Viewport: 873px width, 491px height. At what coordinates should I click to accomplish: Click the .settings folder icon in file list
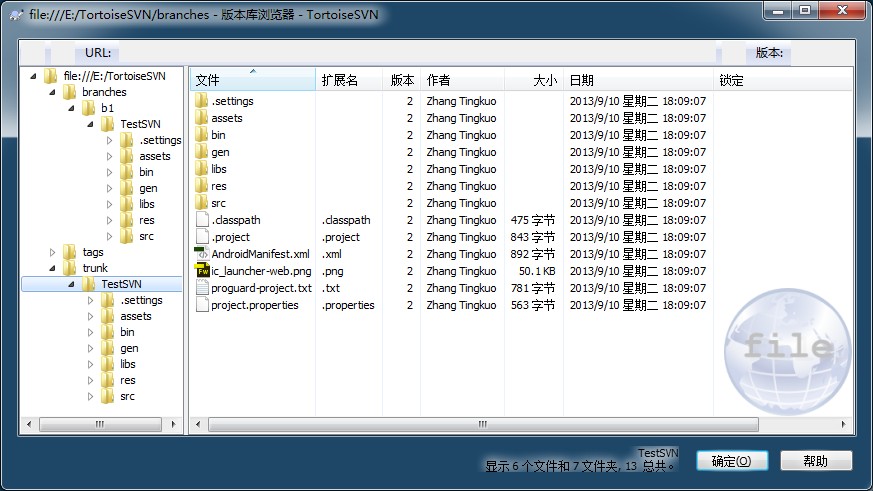201,101
